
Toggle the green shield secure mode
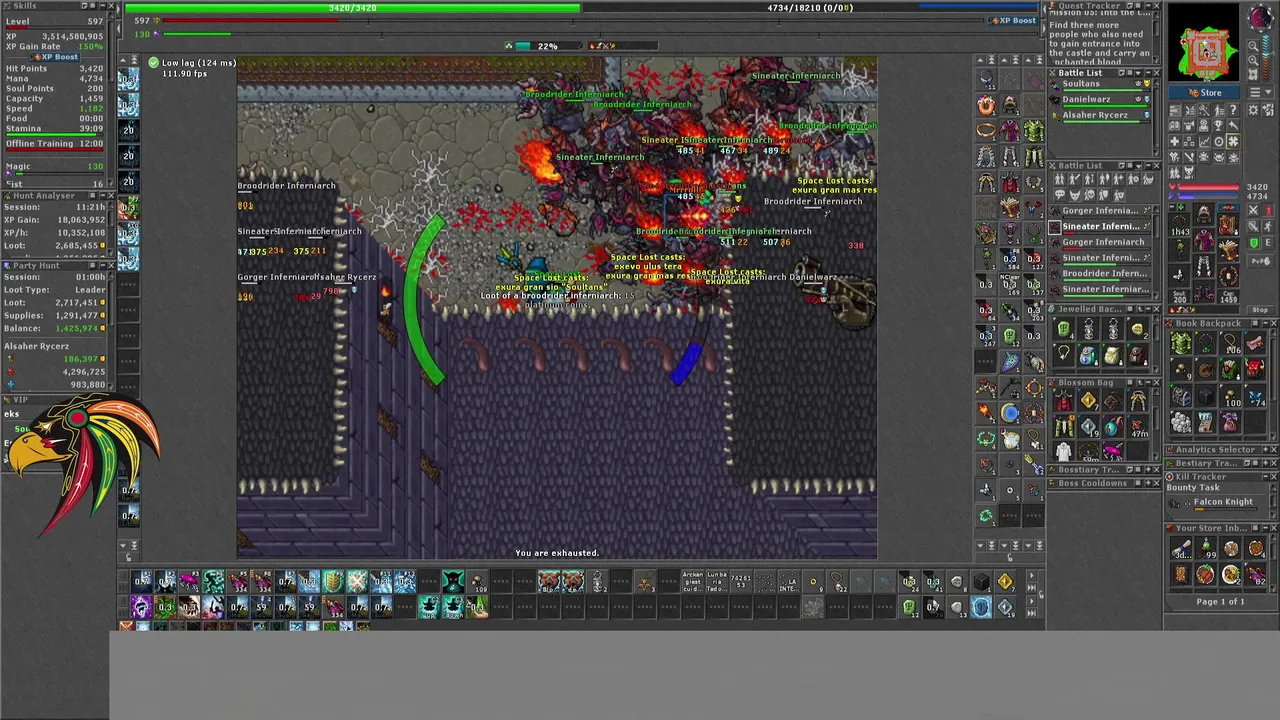(x=1253, y=243)
